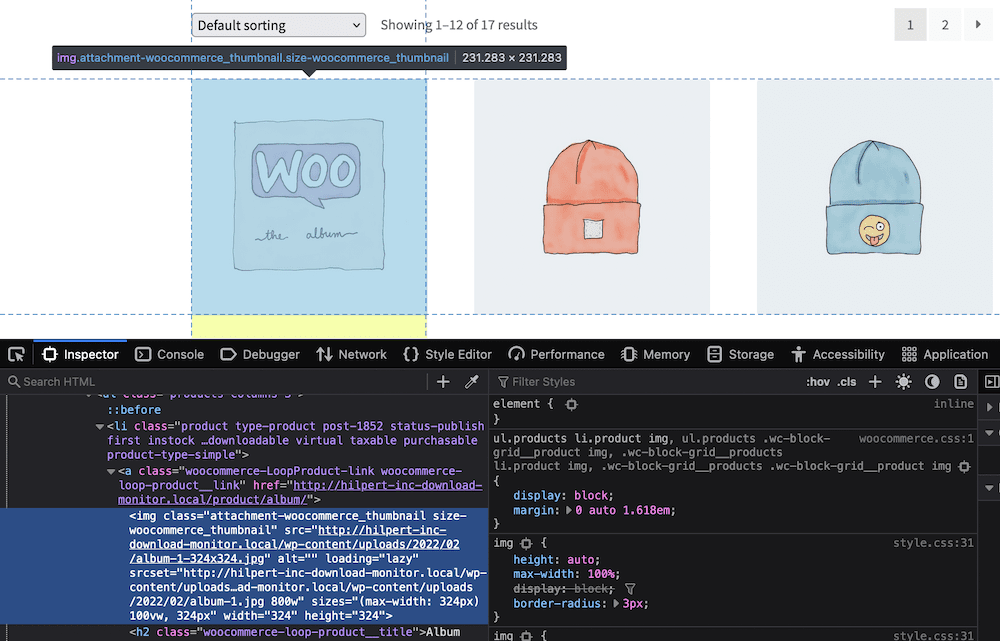Open woocommerce.css:1 source link

tap(916, 439)
